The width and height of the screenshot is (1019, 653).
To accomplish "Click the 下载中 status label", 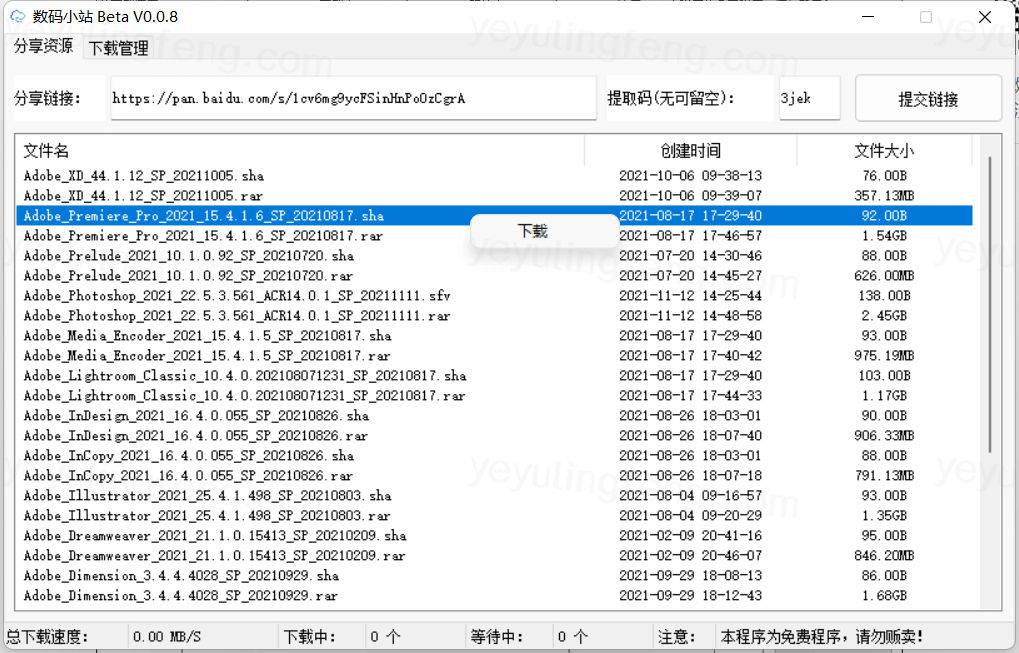I will click(309, 637).
